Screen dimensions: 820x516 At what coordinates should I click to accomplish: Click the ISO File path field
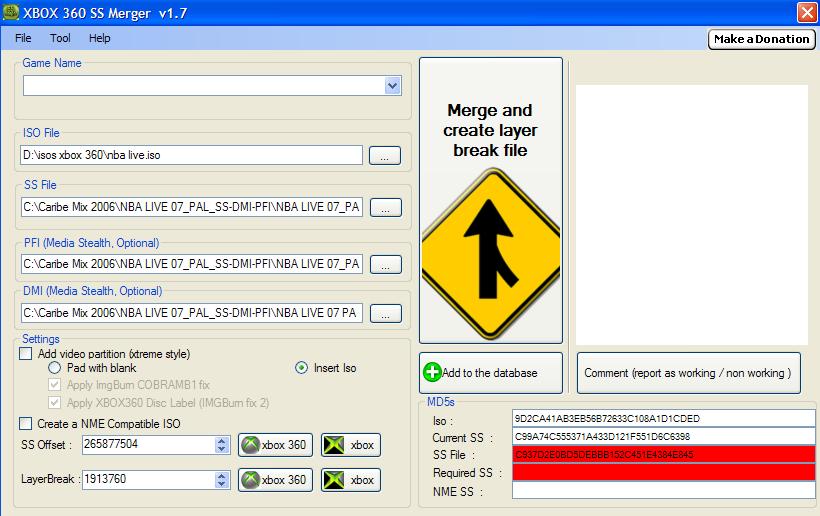tap(191, 155)
